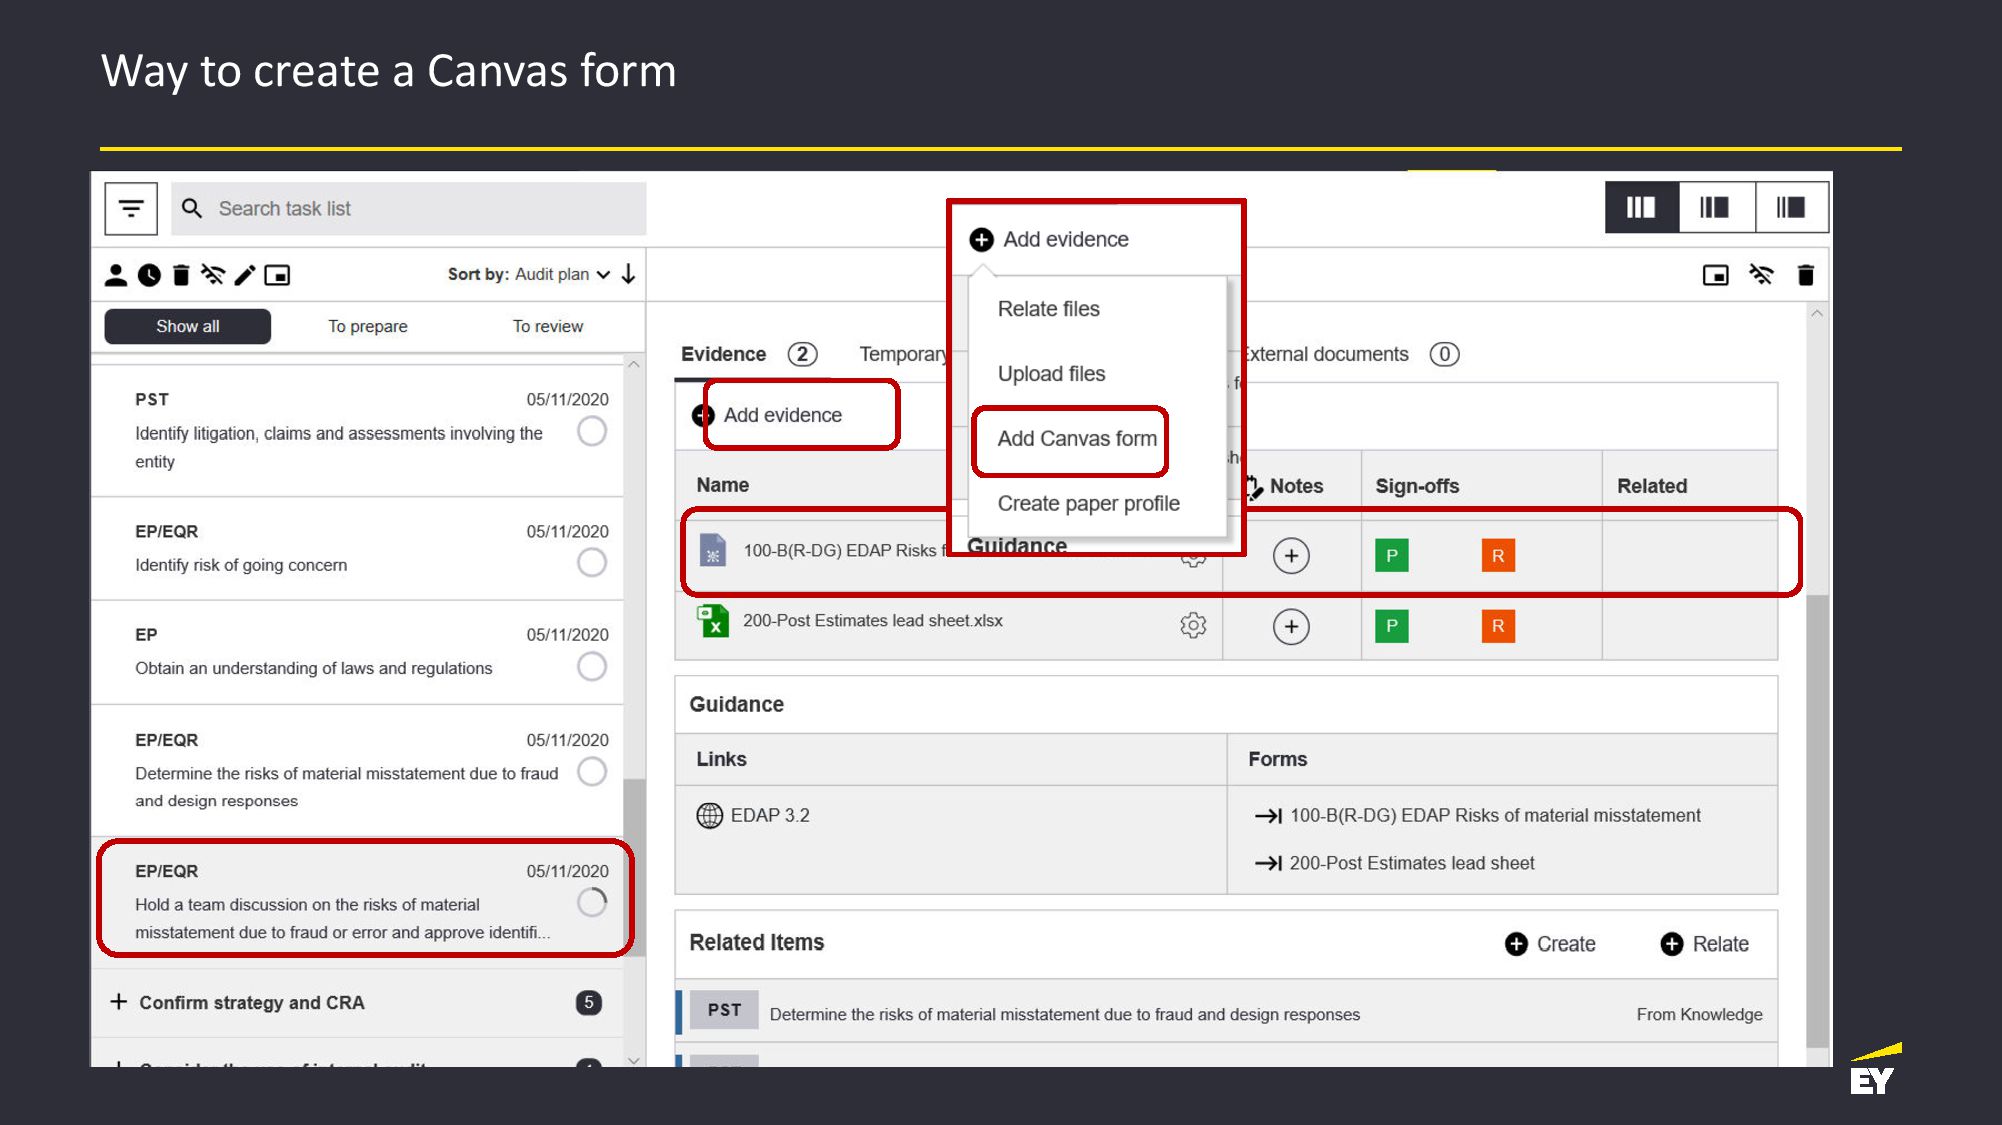Click the picture-in-picture icon in task toolbar
2002x1125 pixels.
pos(277,275)
